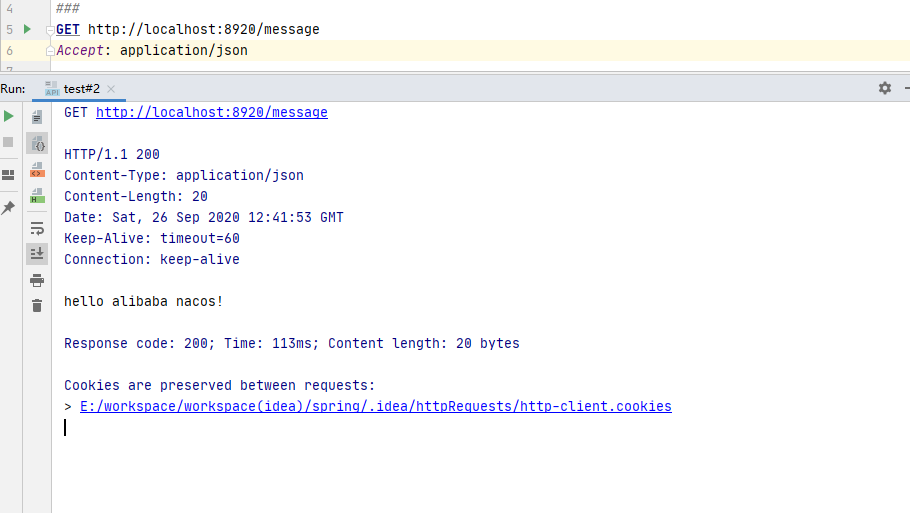Show response as plain text
Image resolution: width=910 pixels, height=513 pixels.
(37, 117)
